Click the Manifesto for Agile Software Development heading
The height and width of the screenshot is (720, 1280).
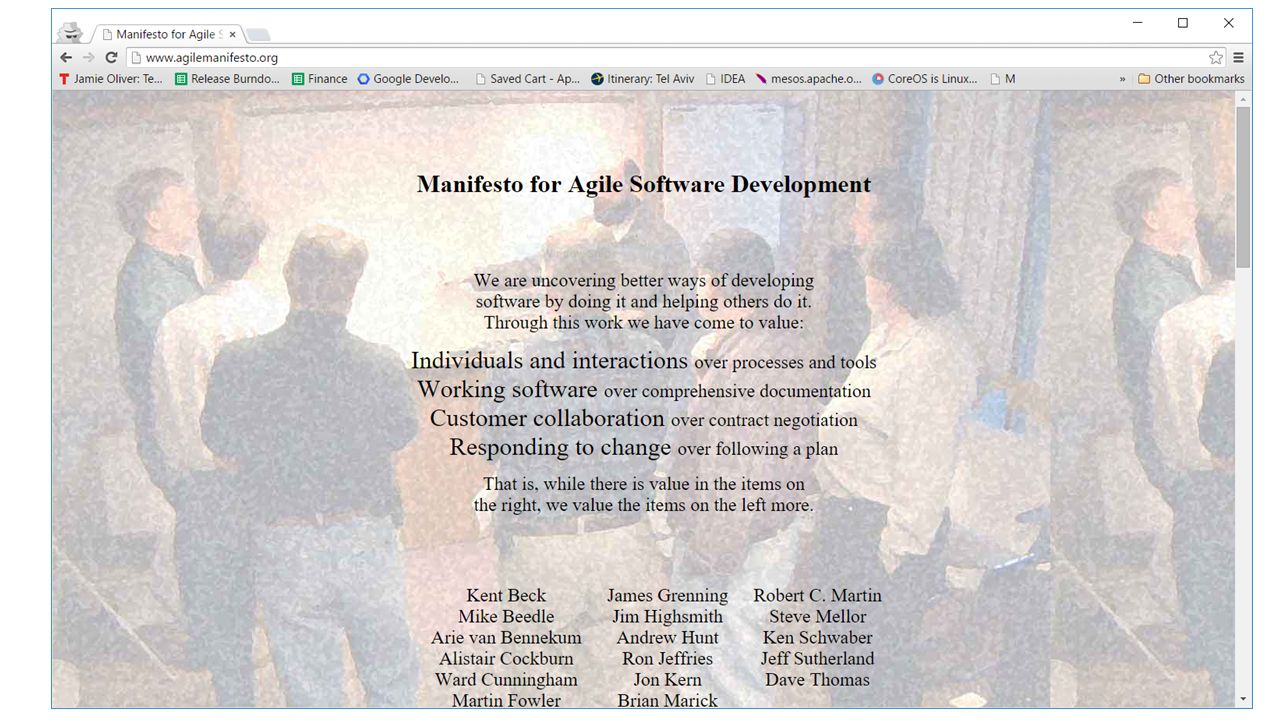click(x=644, y=184)
